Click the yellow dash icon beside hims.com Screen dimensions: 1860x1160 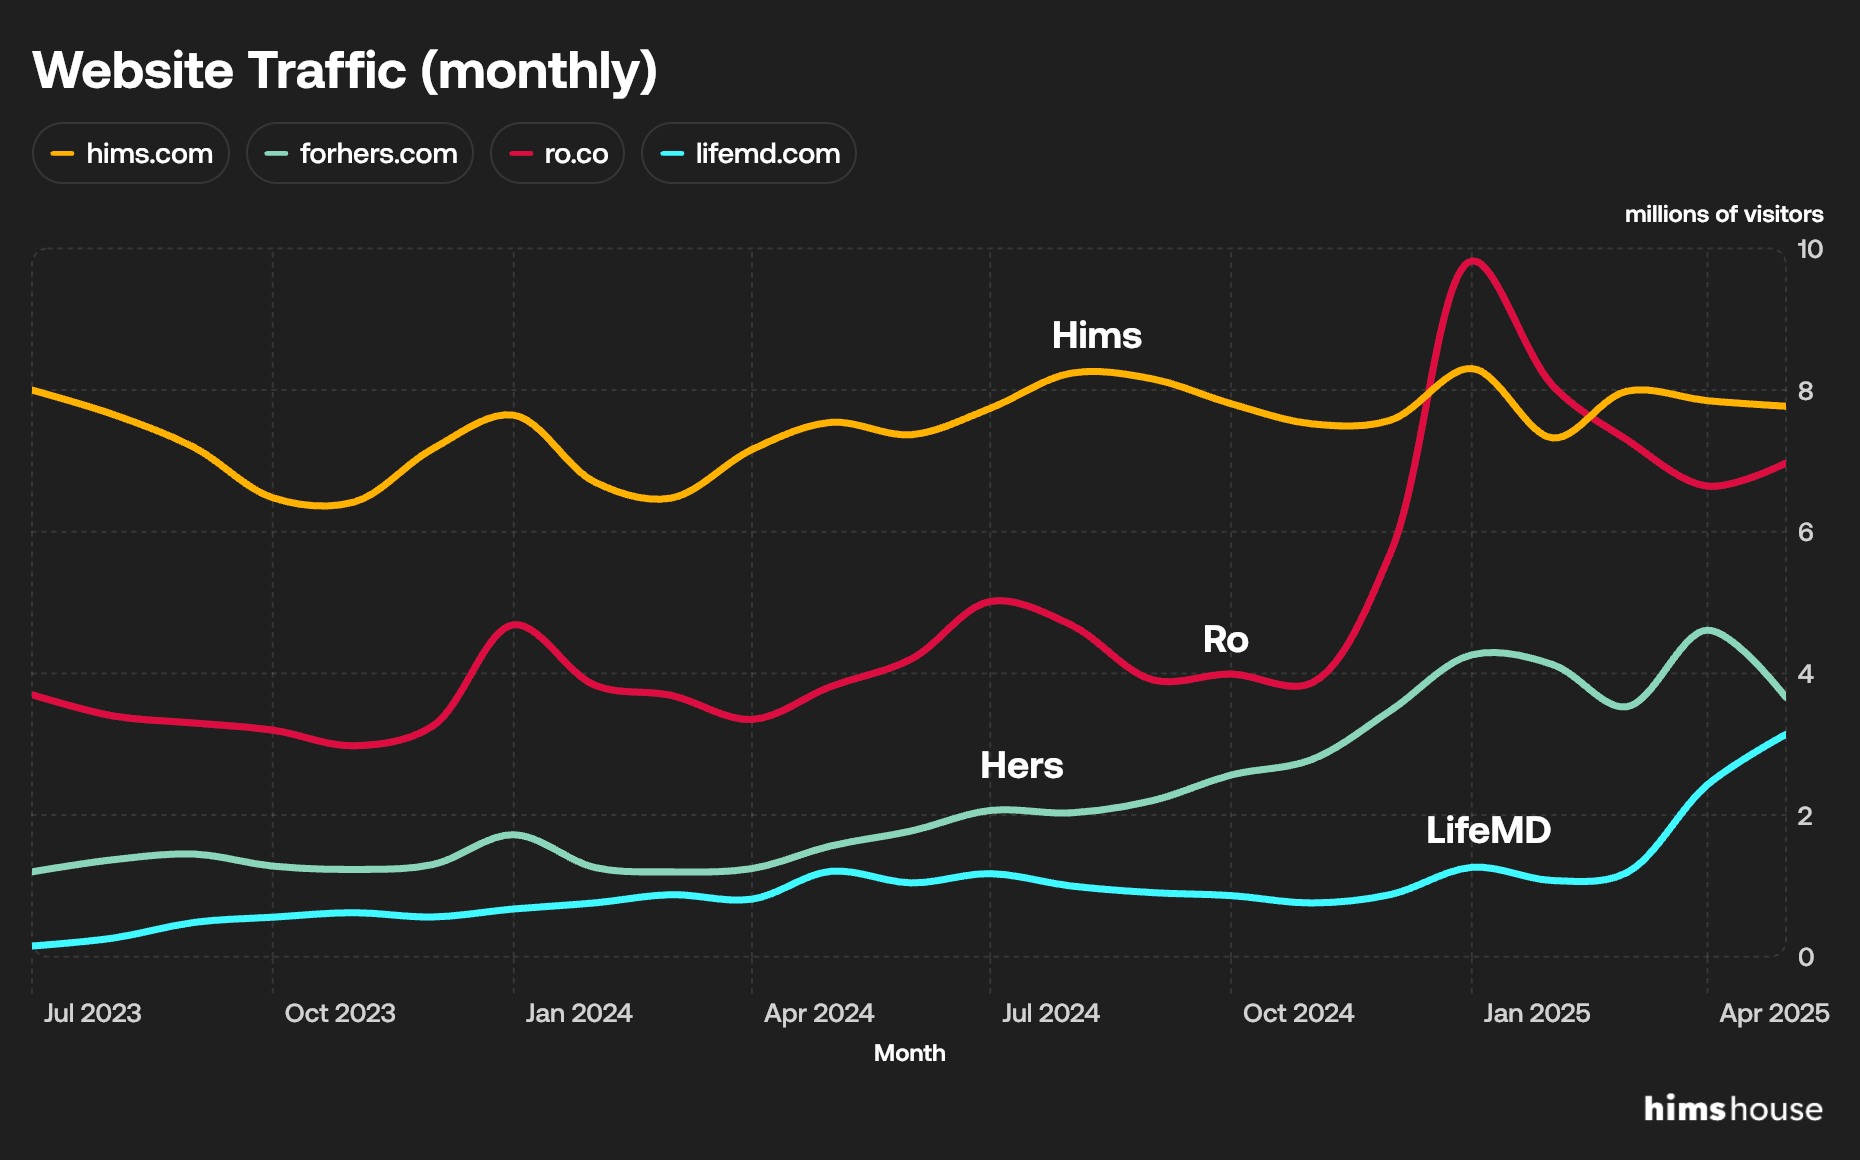tap(63, 153)
